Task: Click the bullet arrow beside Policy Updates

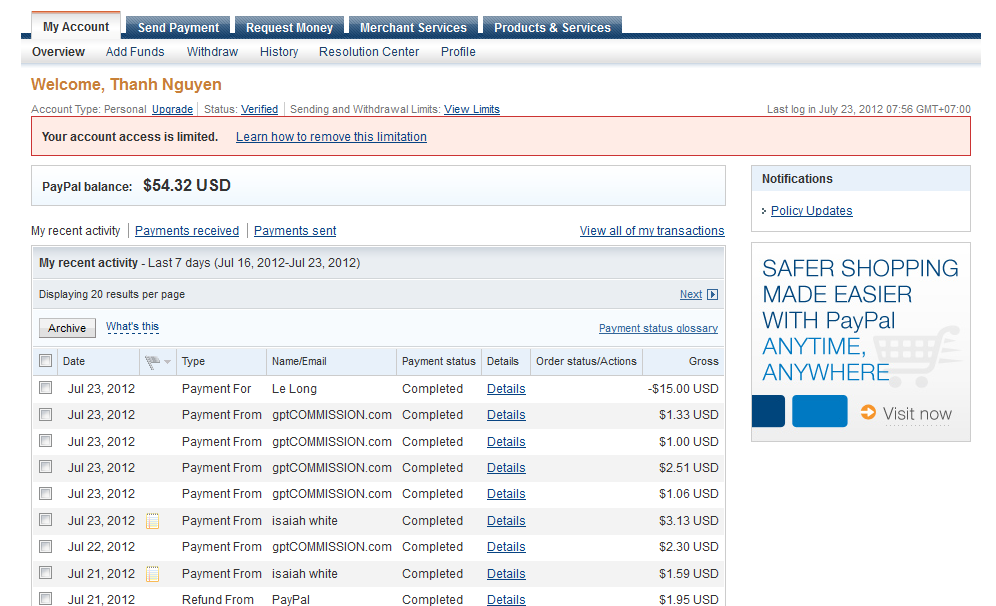Action: tap(764, 211)
